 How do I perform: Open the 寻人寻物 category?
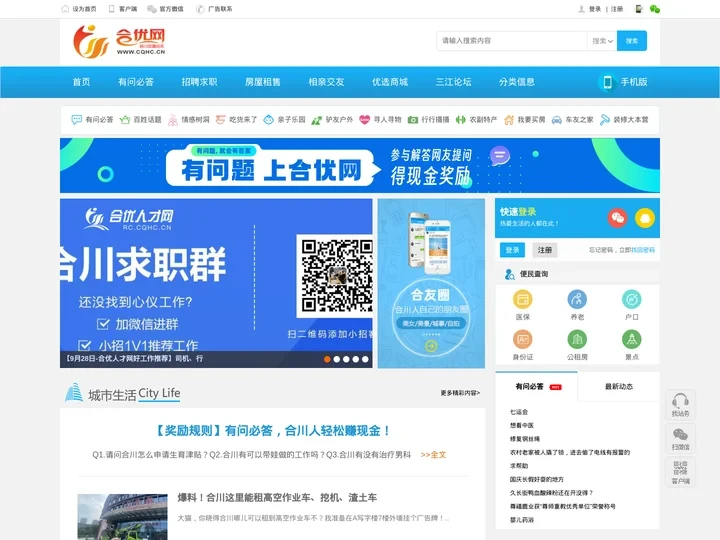[x=380, y=120]
